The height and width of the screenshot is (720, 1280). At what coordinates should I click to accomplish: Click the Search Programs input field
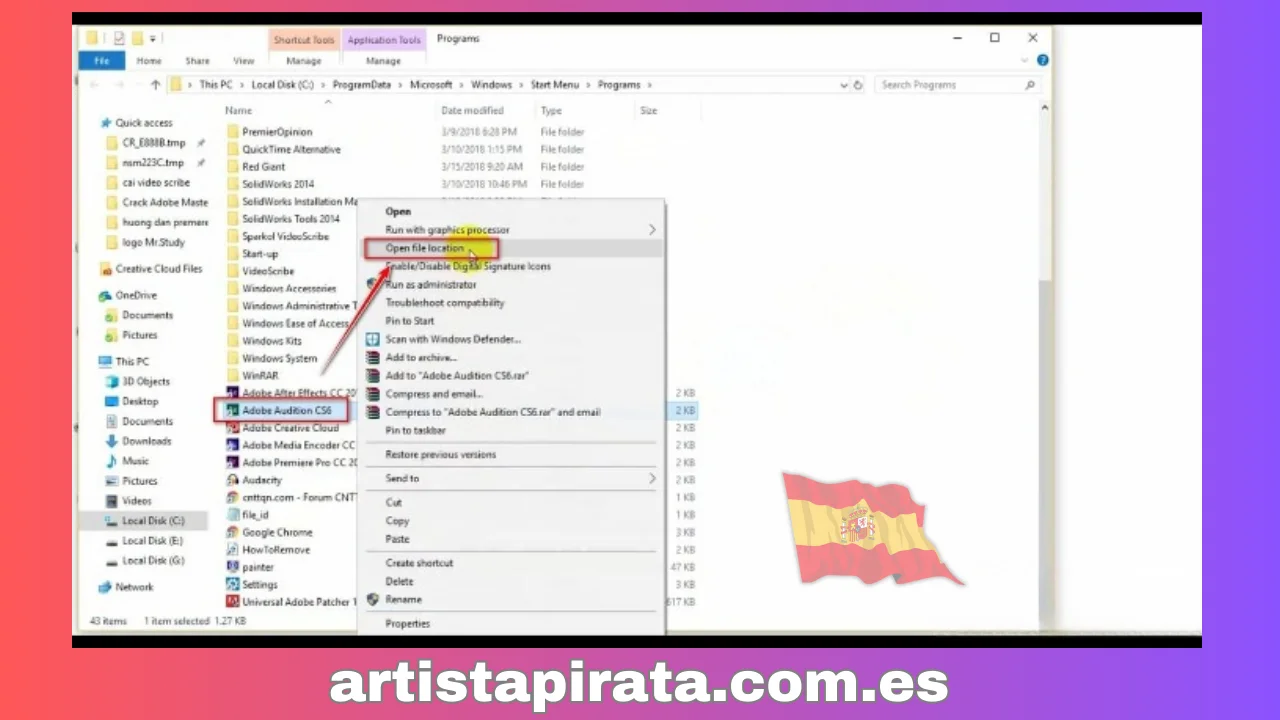(957, 85)
